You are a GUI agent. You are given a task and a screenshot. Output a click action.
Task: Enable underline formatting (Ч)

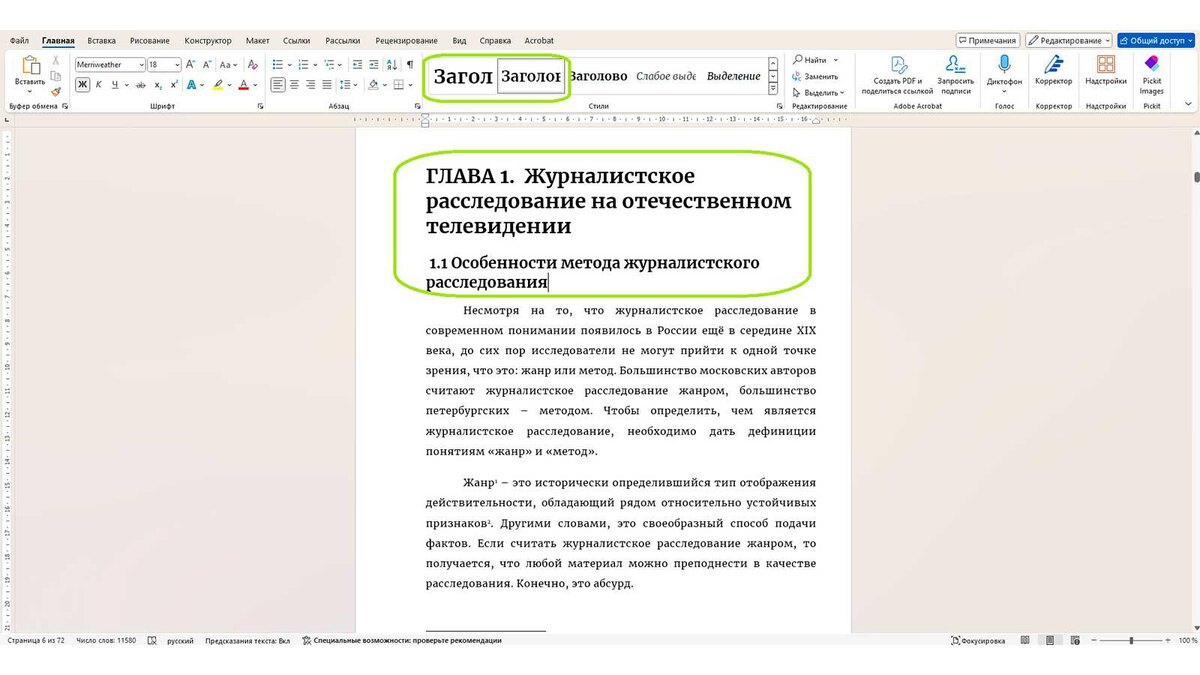(x=115, y=84)
